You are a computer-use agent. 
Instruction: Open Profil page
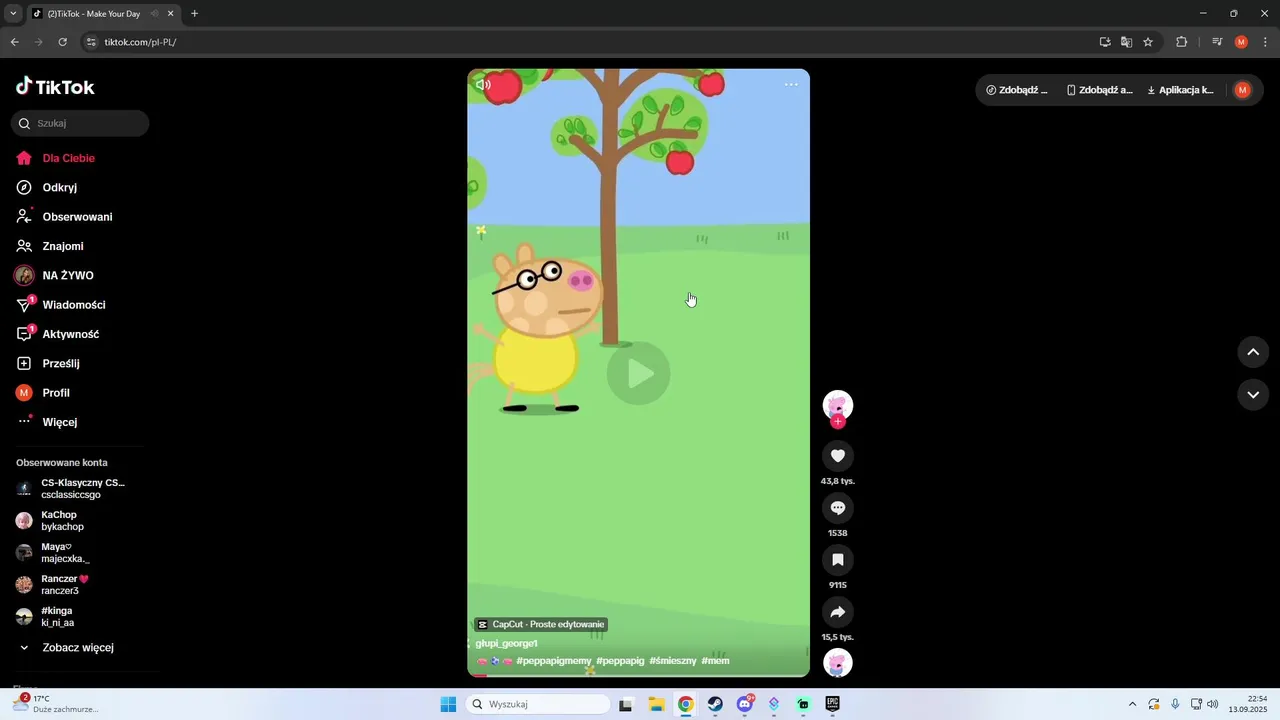click(x=56, y=393)
